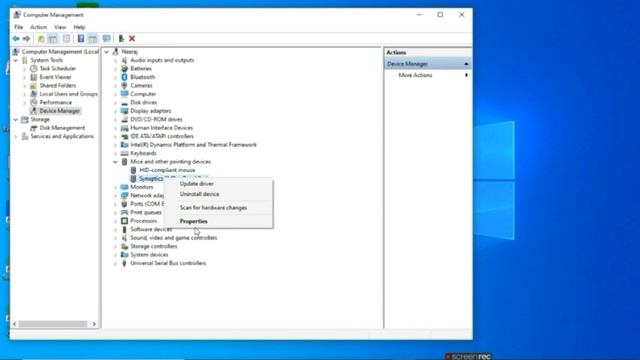Select the Computer category row

tap(143, 94)
